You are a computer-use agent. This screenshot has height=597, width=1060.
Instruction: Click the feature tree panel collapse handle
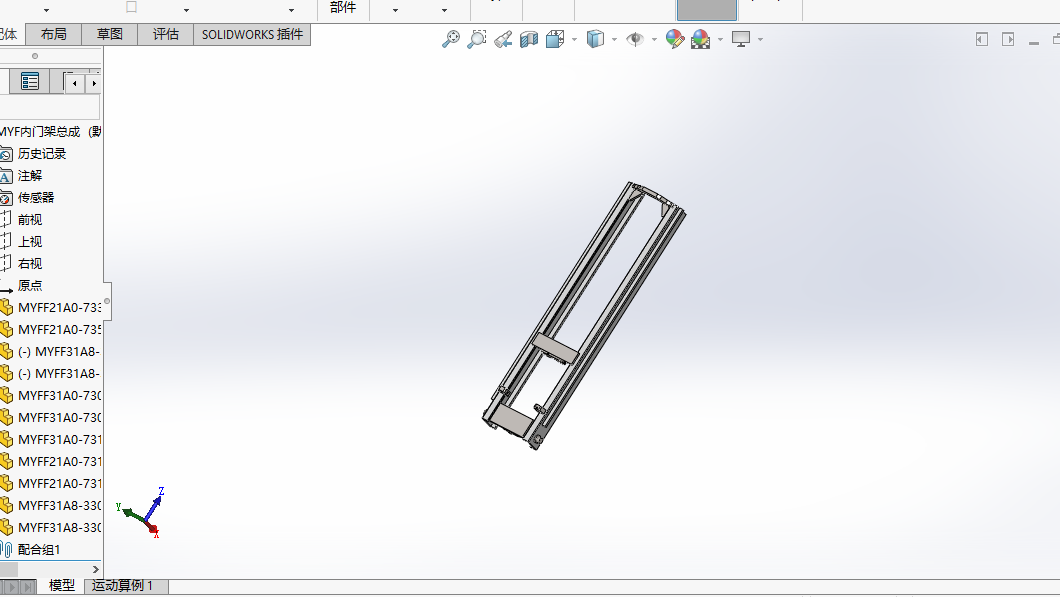(x=107, y=301)
